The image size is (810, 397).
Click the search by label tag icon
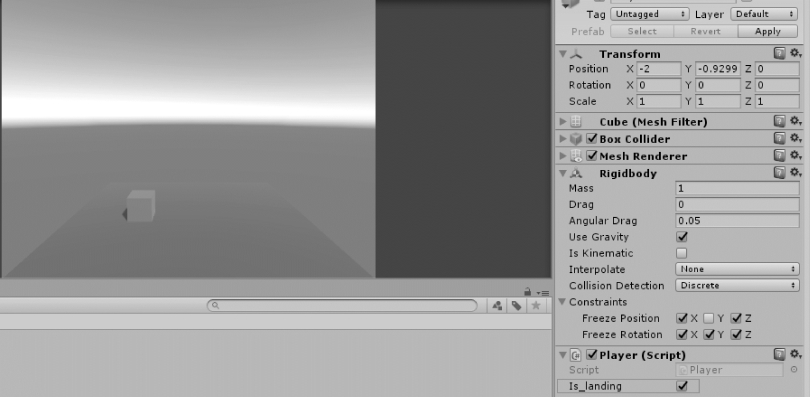[x=516, y=306]
